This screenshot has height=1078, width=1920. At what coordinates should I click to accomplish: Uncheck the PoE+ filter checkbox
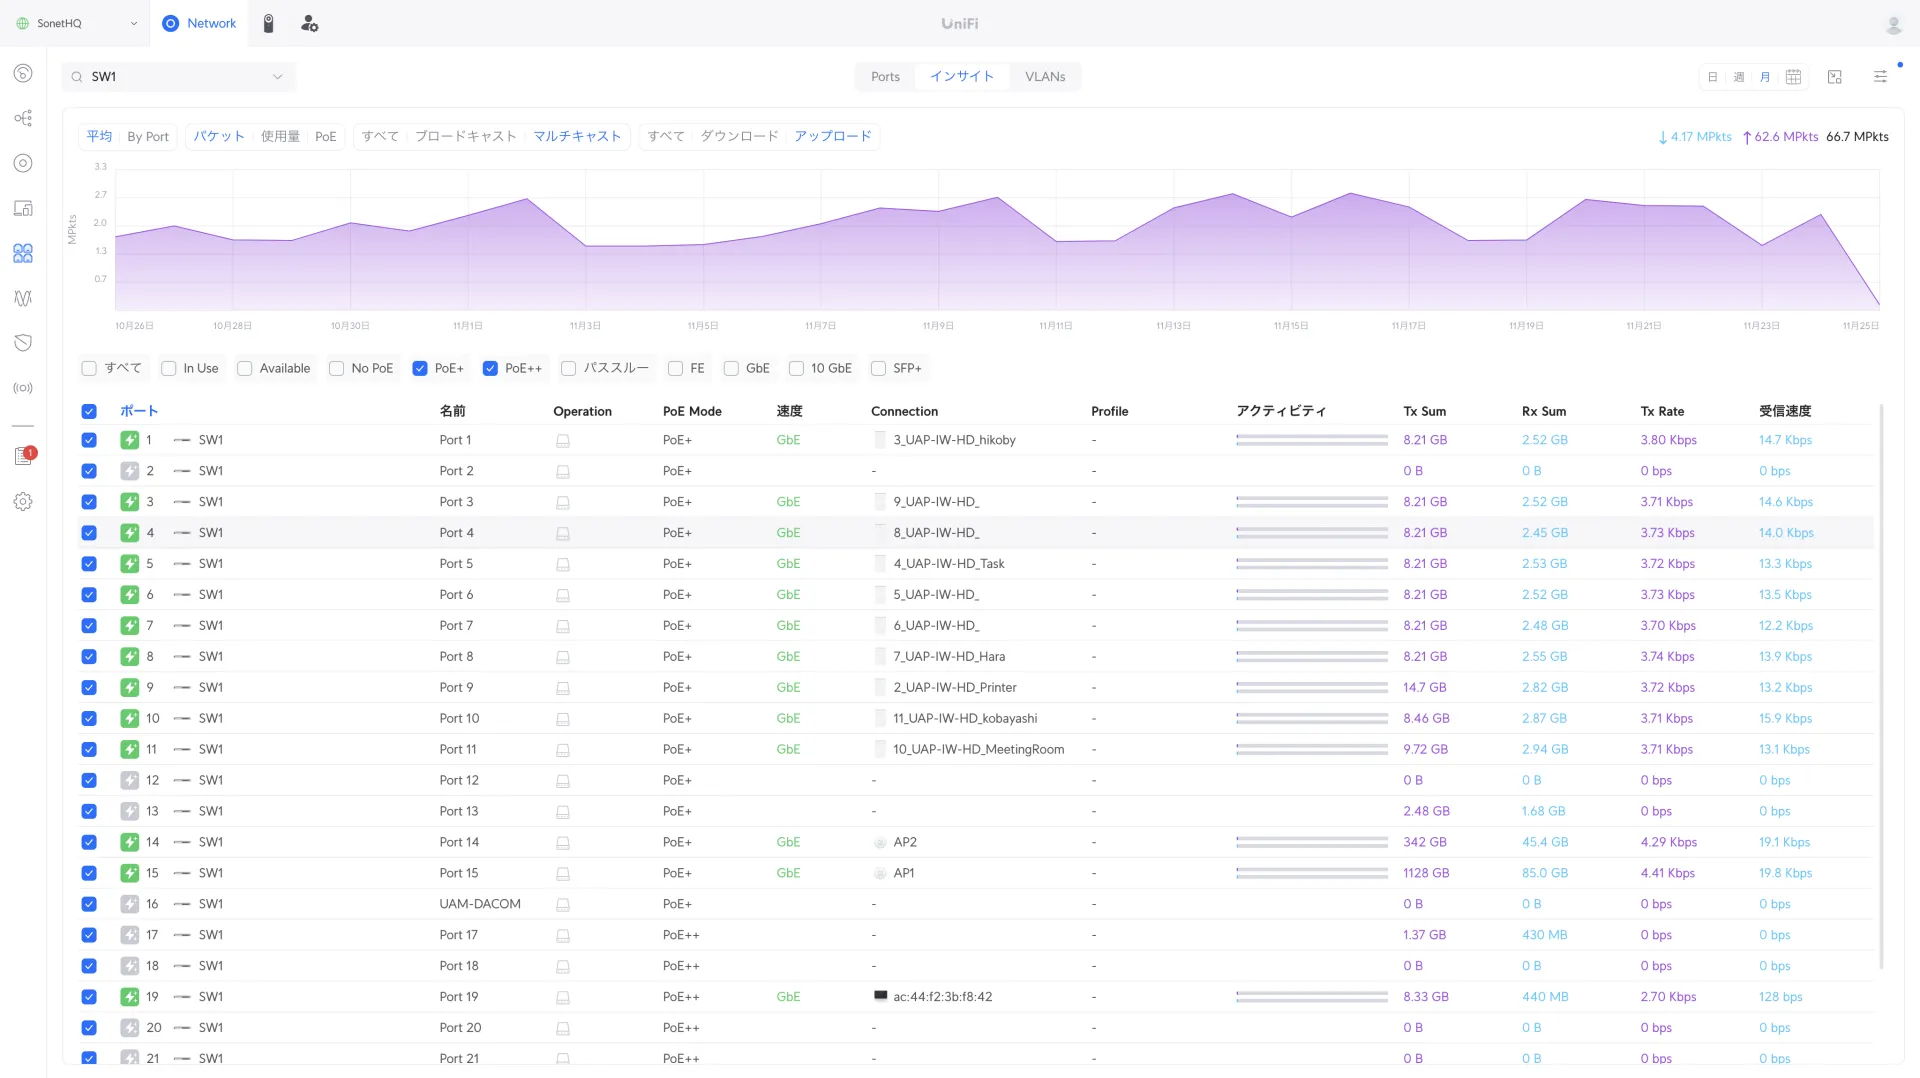click(420, 368)
